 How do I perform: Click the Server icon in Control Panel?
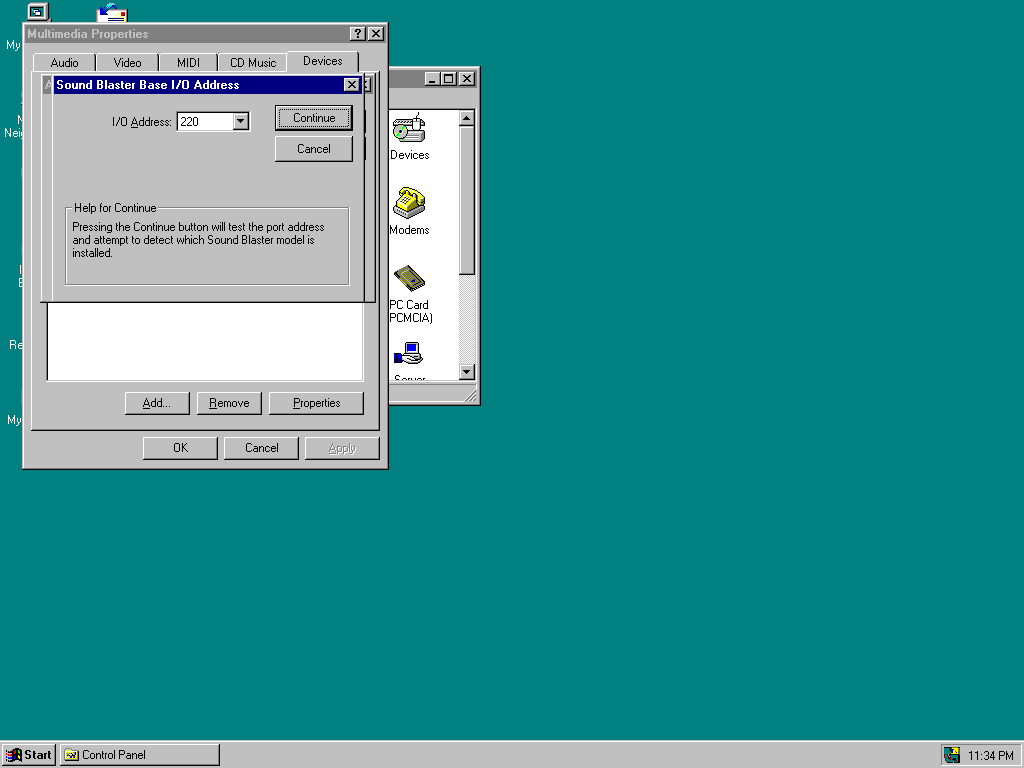409,355
